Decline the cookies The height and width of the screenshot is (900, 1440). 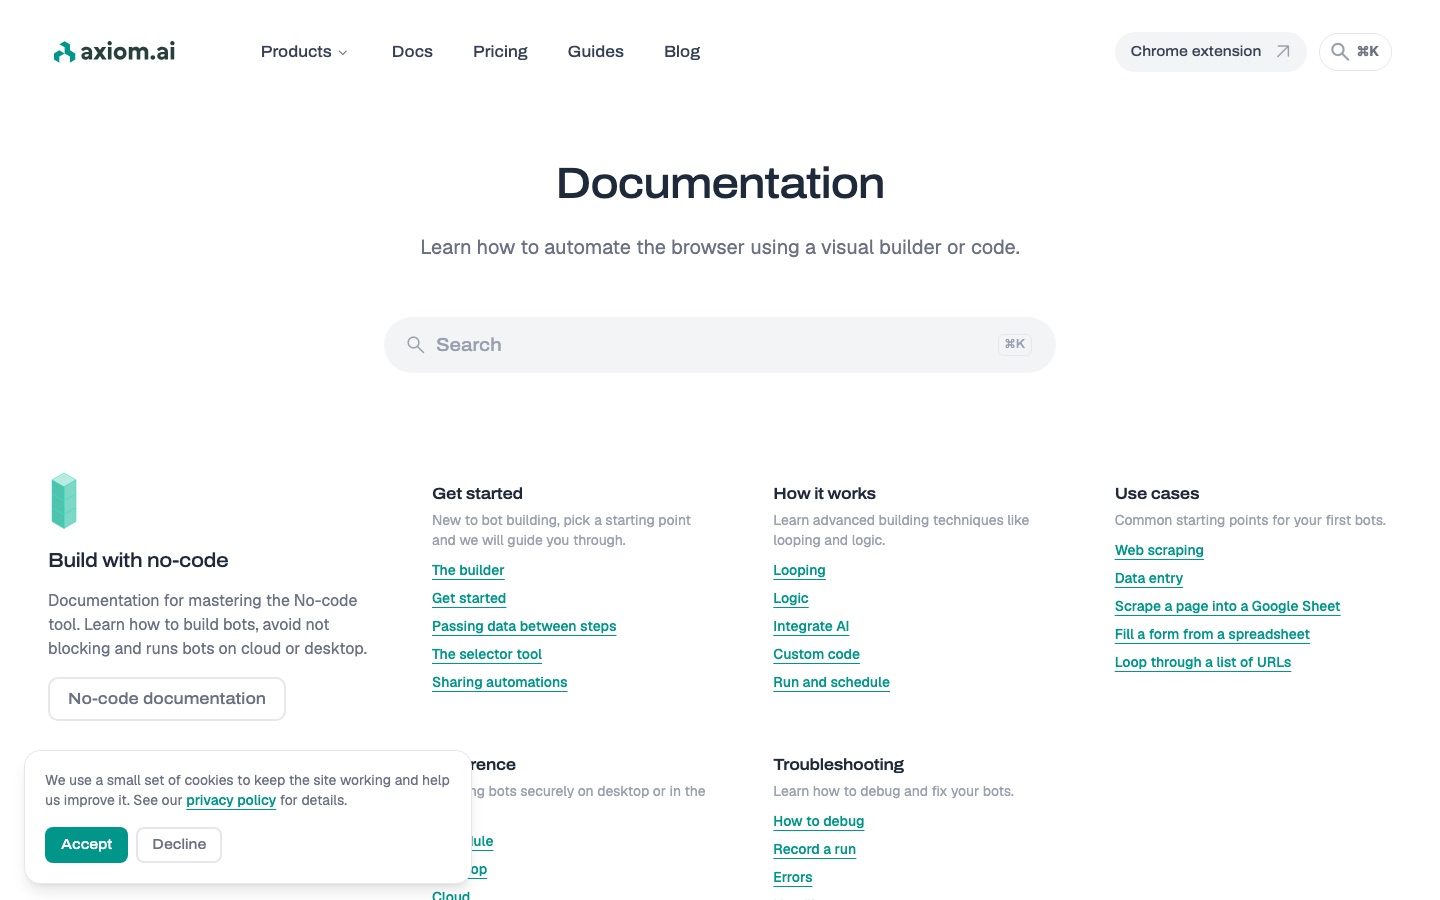tap(179, 845)
